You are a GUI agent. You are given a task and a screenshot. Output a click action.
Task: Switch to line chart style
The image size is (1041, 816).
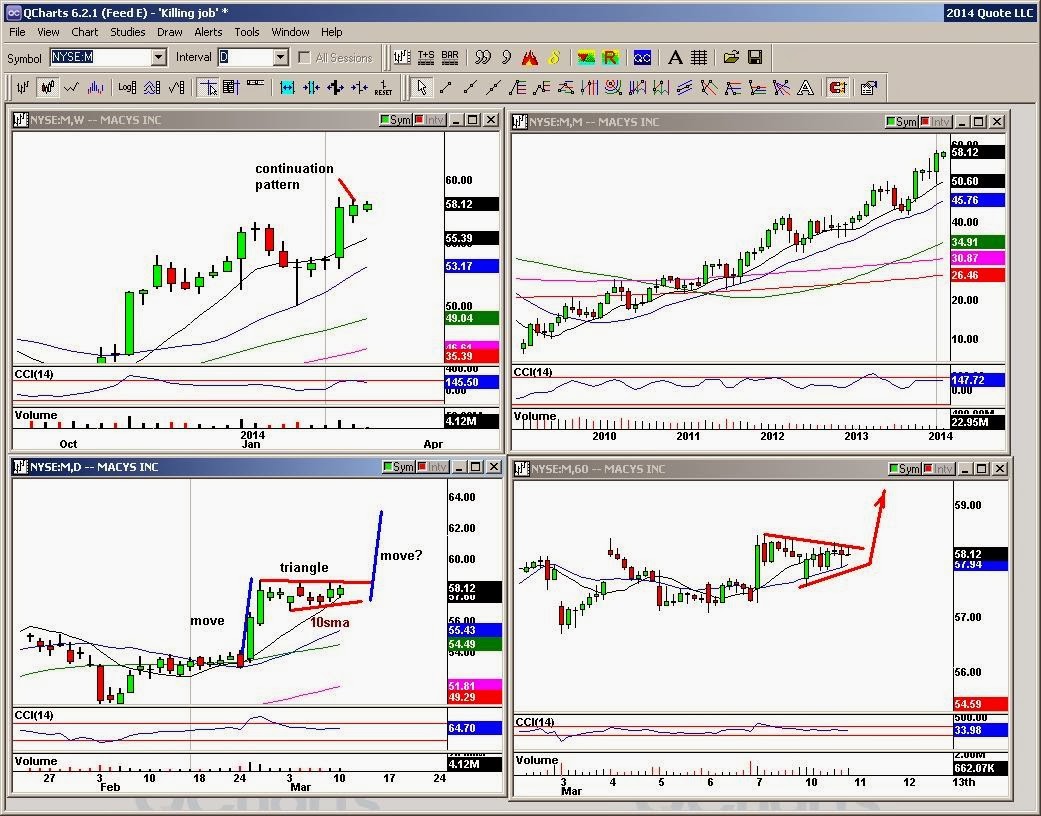72,87
